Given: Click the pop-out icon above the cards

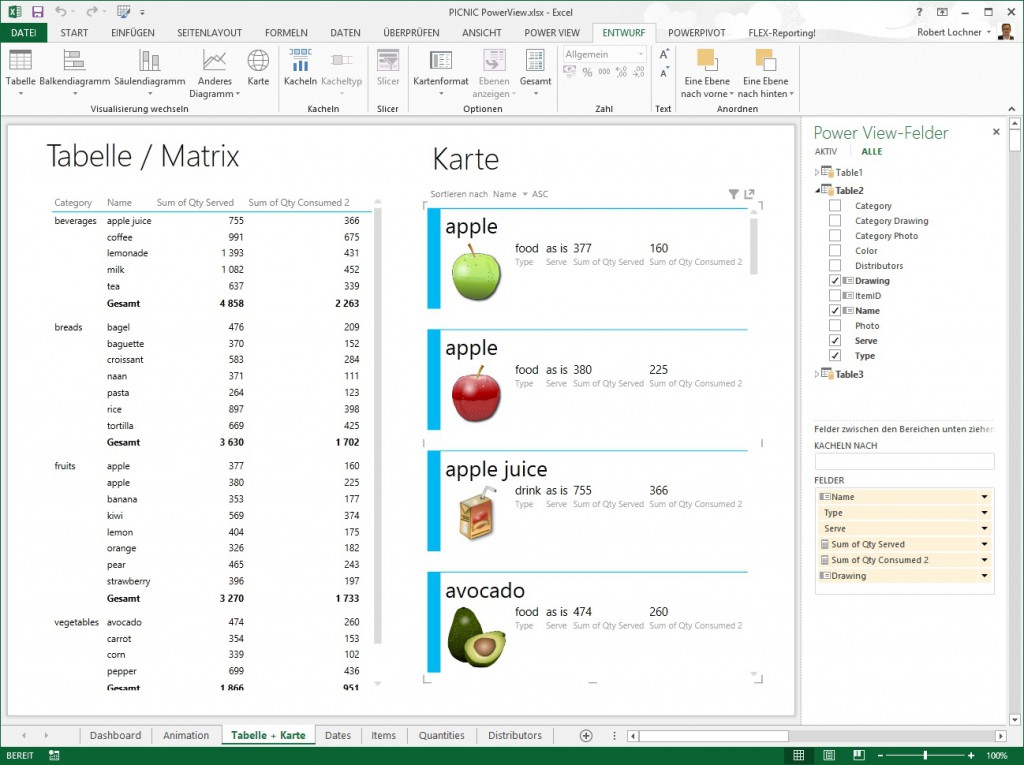Looking at the screenshot, I should click(749, 194).
